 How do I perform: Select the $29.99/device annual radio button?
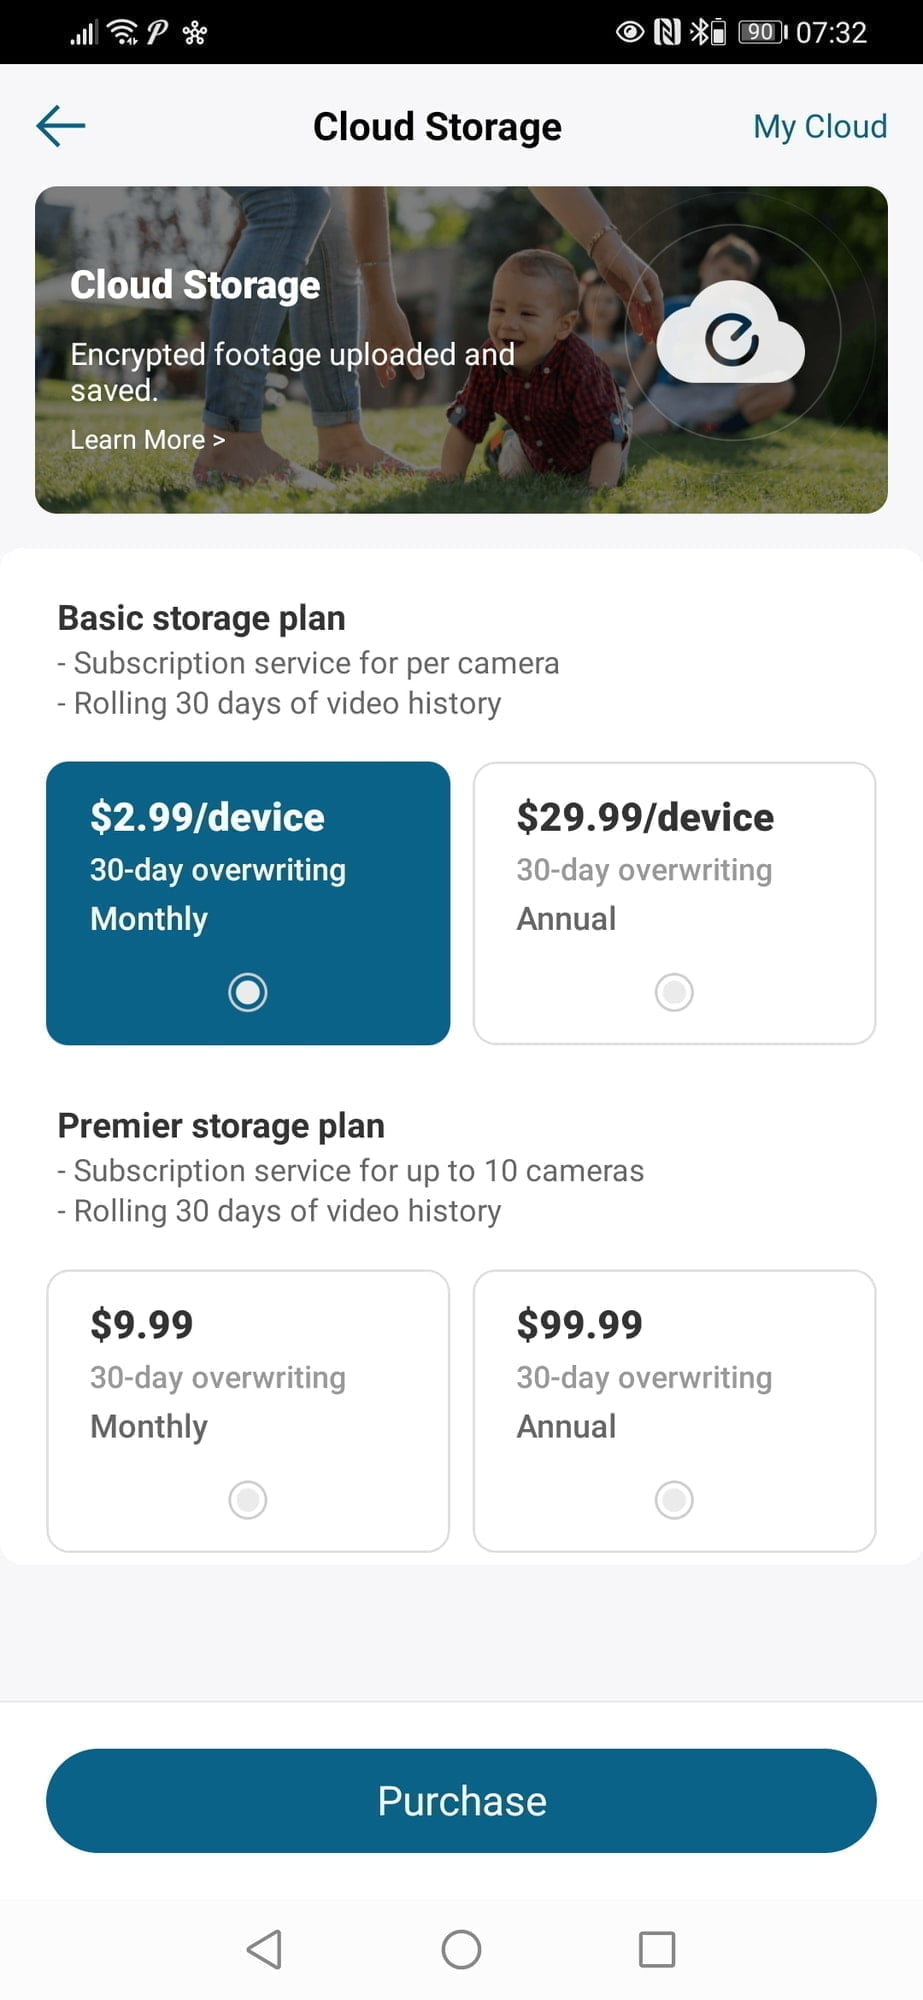click(x=674, y=992)
